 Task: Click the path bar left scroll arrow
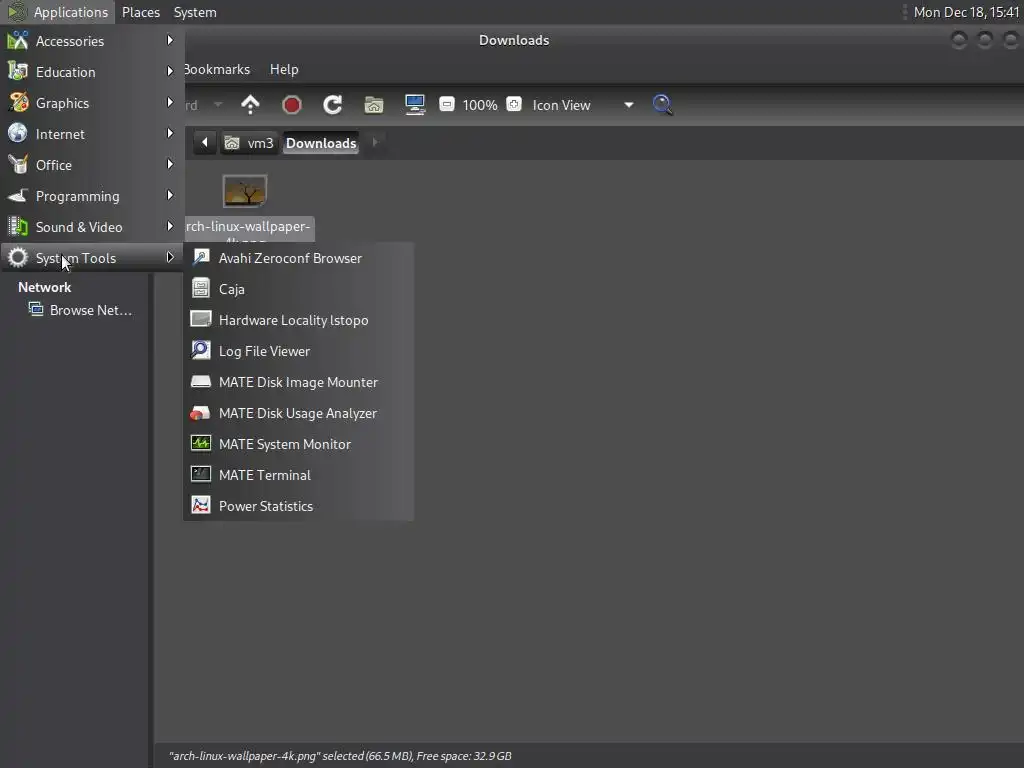tap(204, 142)
